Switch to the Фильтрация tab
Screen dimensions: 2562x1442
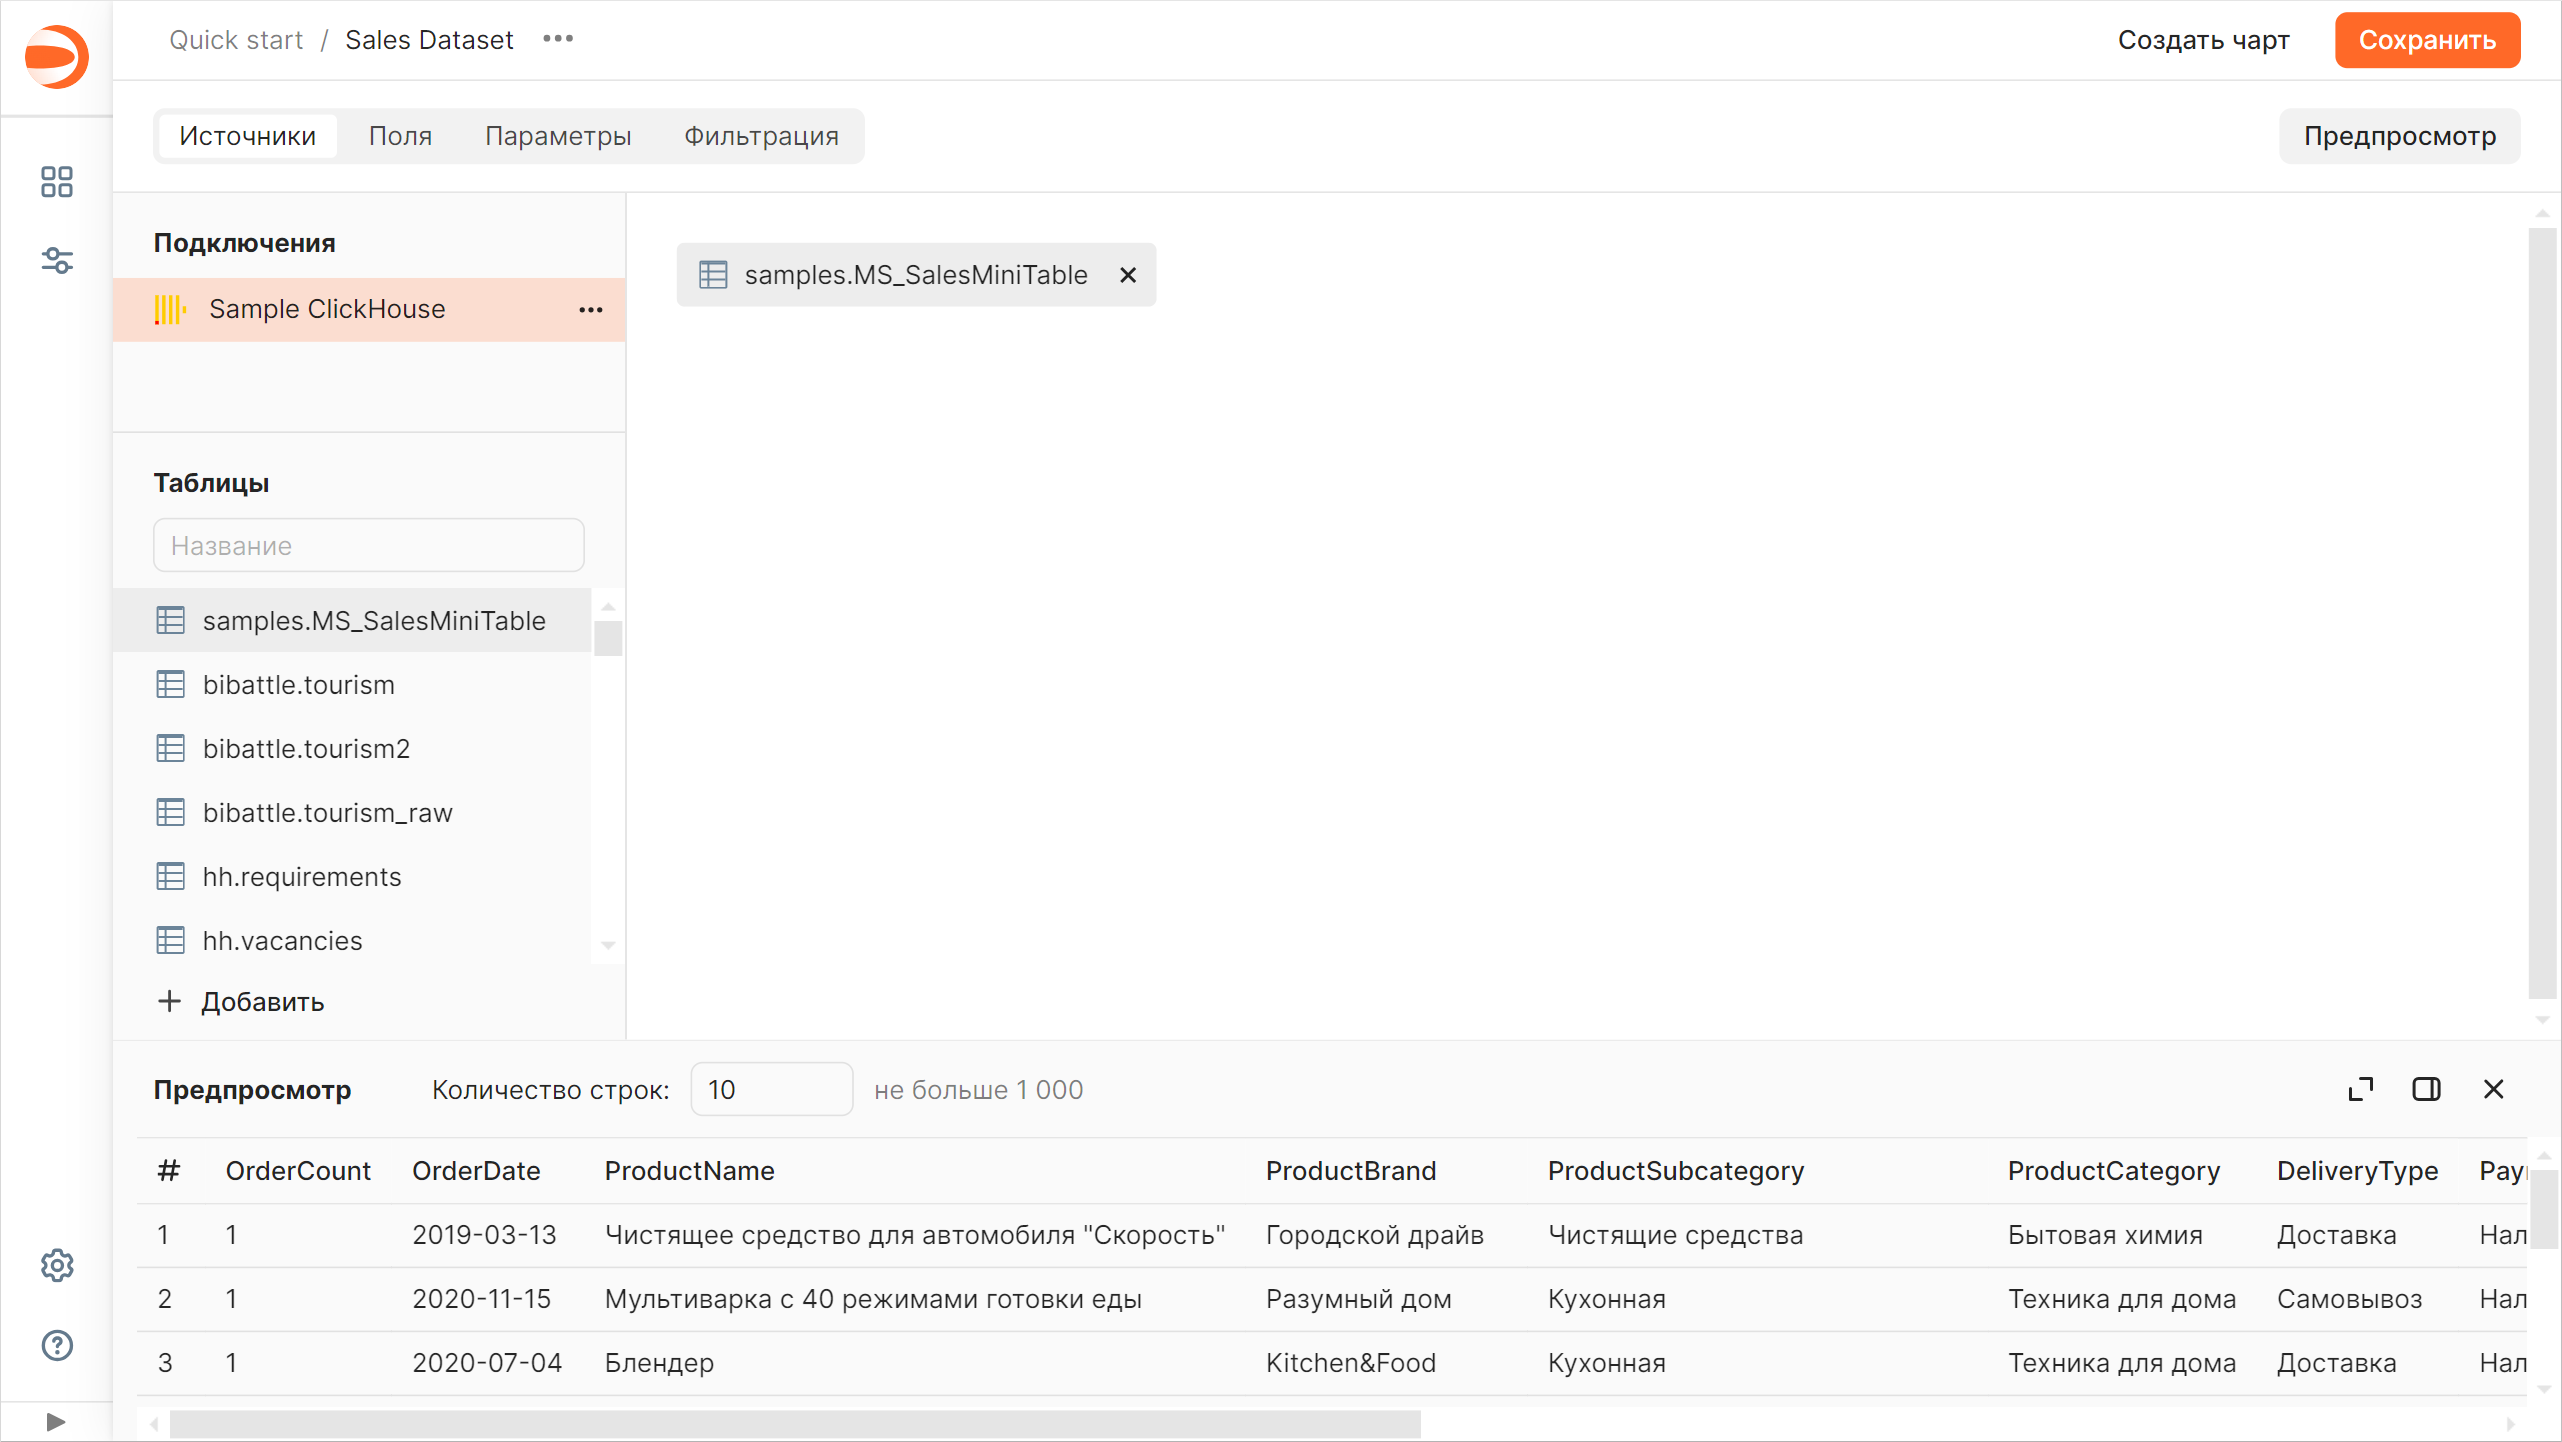760,136
